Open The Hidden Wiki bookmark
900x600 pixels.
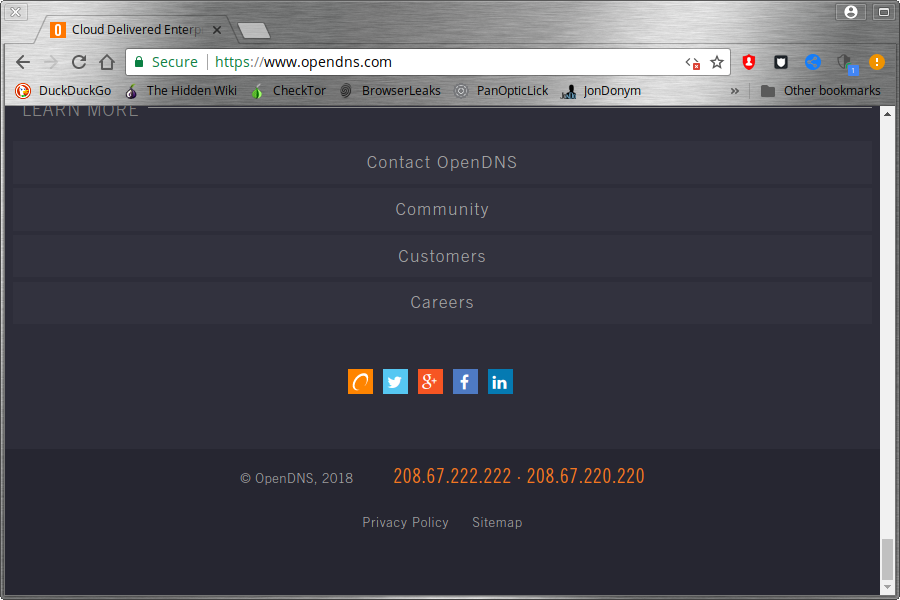pyautogui.click(x=181, y=91)
